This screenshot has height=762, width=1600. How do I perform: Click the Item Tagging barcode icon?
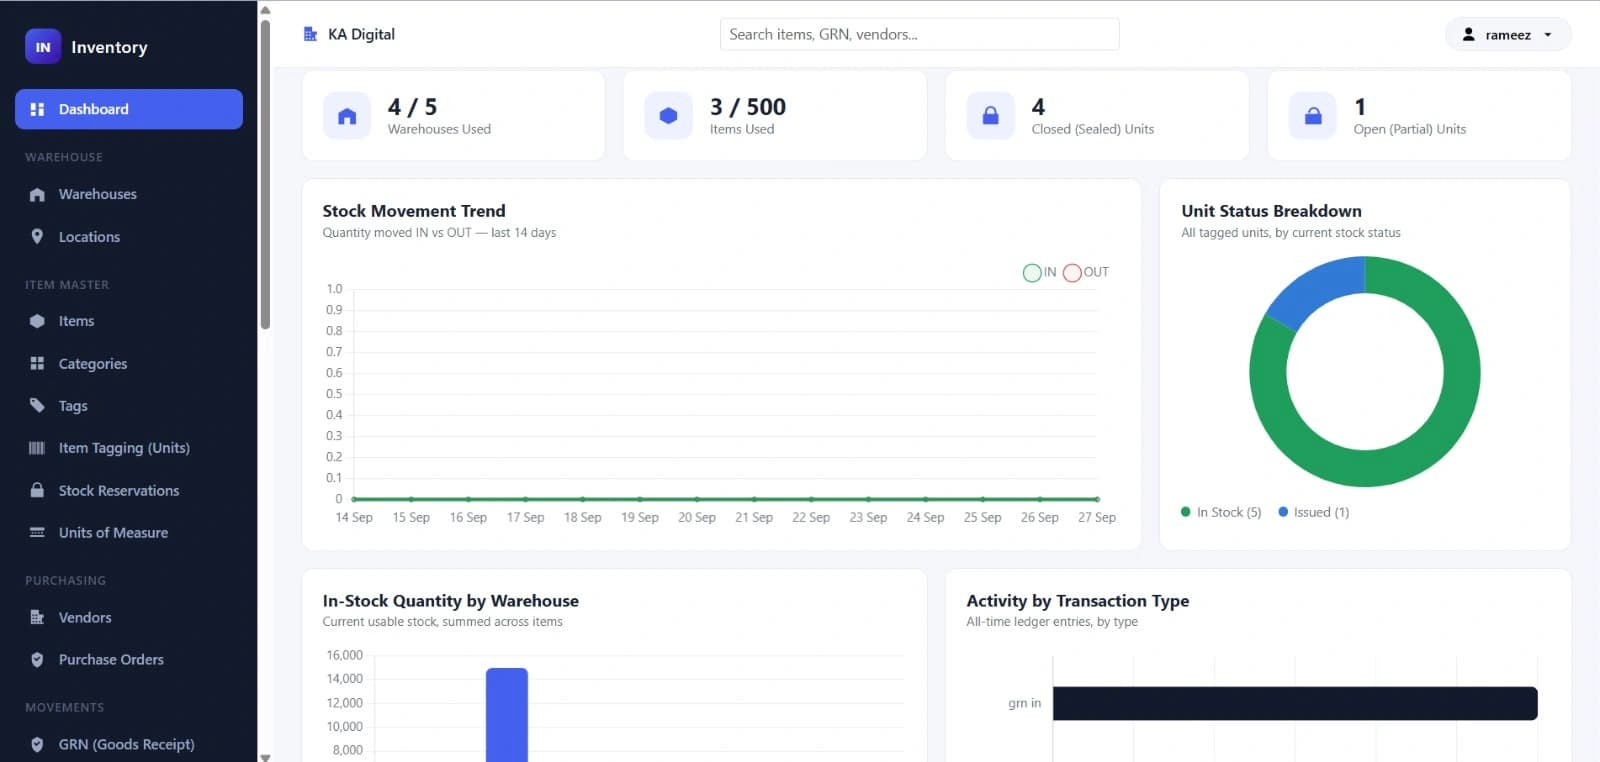[x=37, y=448]
